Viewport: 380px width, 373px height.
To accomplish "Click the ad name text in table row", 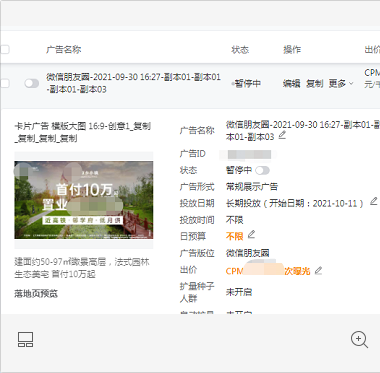I will [x=133, y=83].
